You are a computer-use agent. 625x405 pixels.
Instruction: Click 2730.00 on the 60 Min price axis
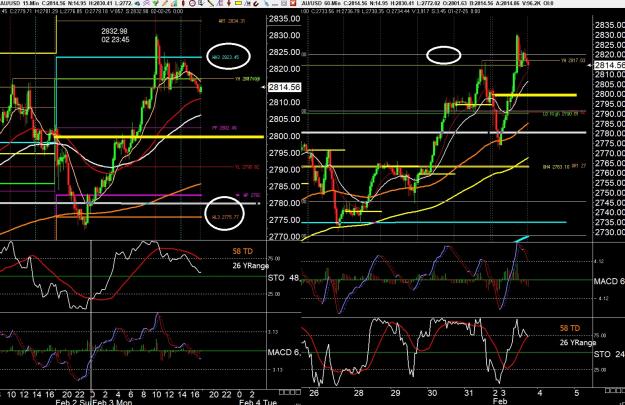(x=609, y=232)
